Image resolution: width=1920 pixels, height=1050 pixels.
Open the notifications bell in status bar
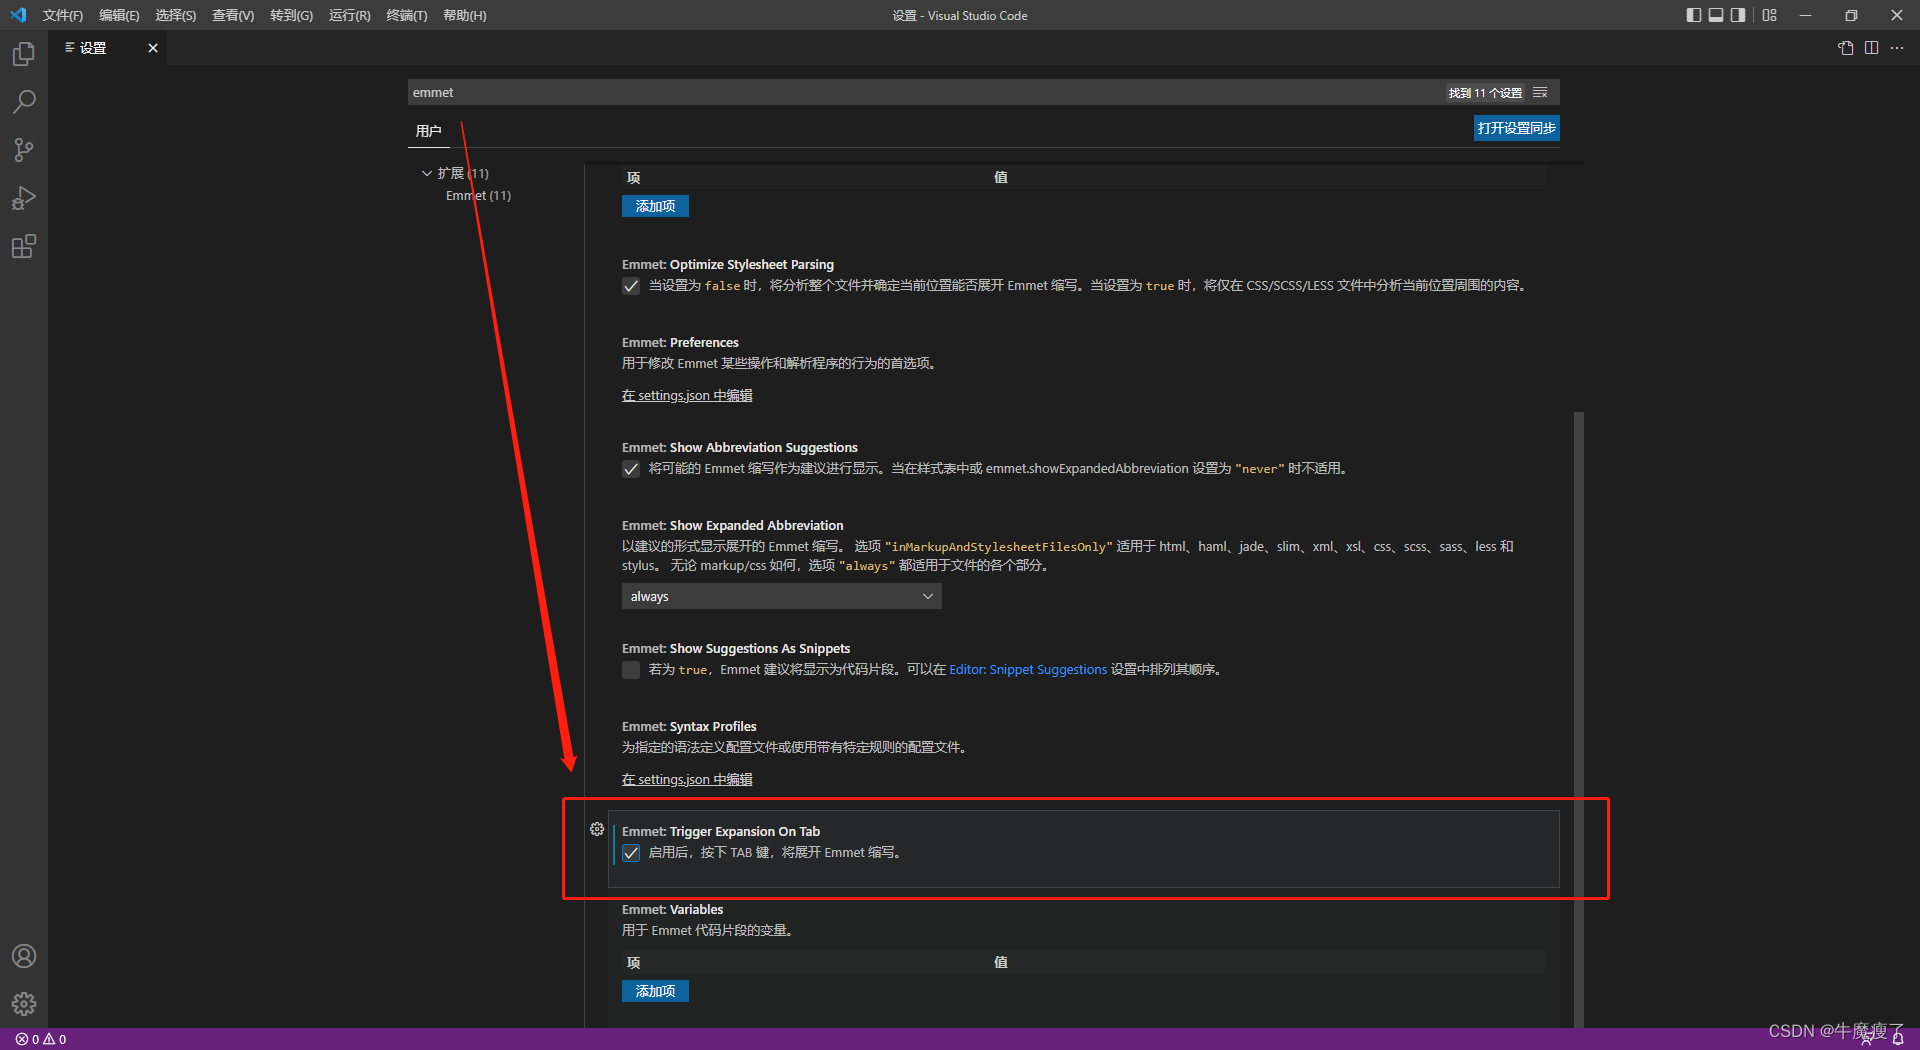pyautogui.click(x=1898, y=1039)
